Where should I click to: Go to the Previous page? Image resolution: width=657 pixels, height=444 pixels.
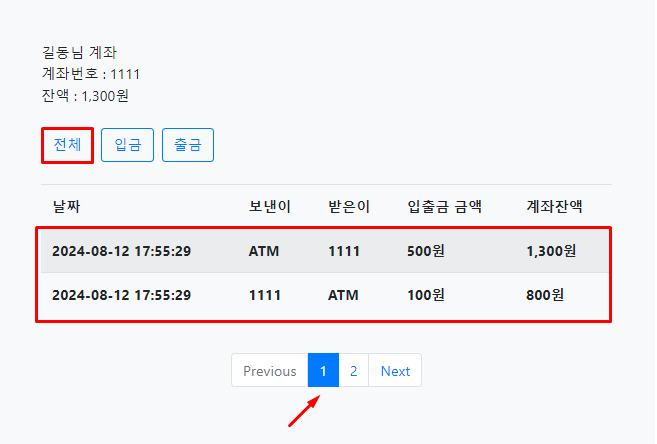[269, 370]
